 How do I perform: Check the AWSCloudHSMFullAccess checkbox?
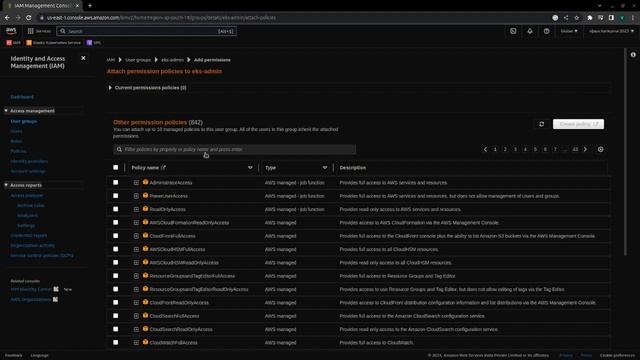(x=116, y=249)
